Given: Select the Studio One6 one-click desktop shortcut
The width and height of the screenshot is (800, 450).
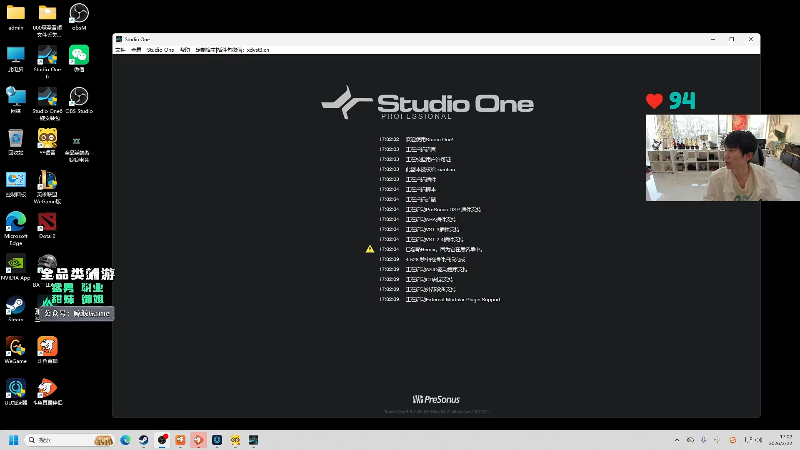Looking at the screenshot, I should 47,103.
